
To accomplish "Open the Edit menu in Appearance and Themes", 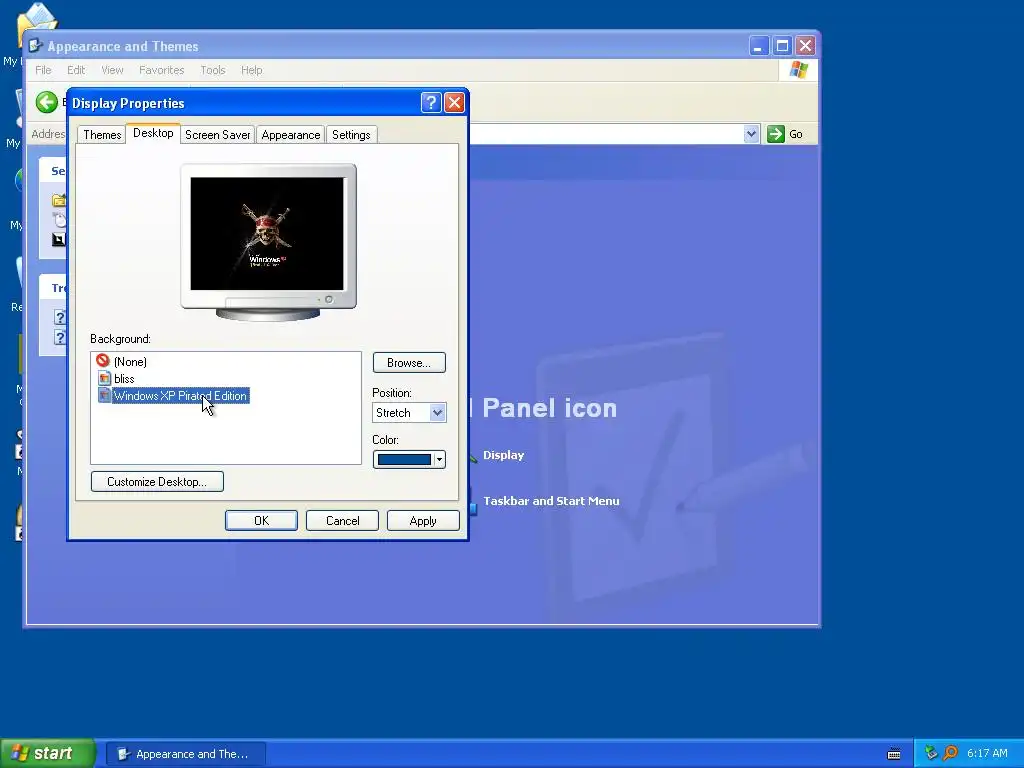I will 76,70.
